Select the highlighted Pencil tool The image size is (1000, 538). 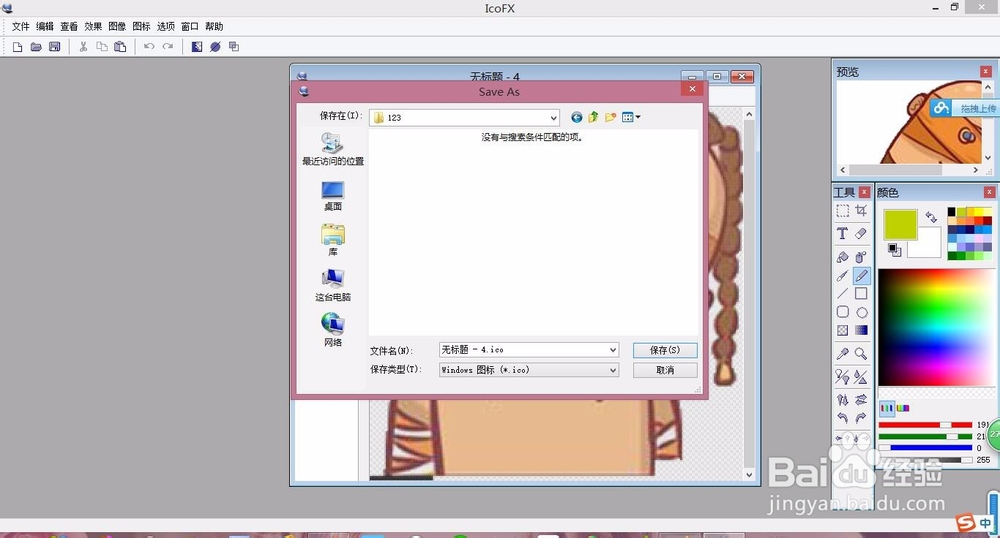861,275
